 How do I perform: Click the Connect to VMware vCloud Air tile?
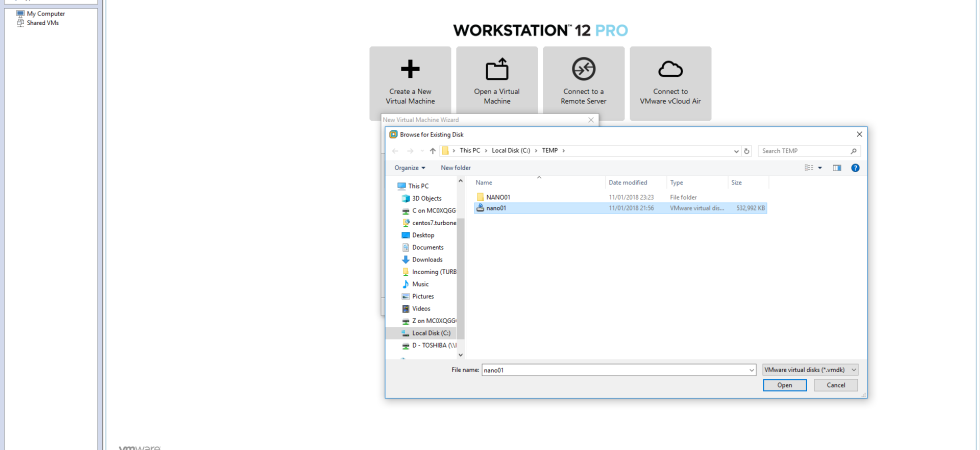[670, 83]
